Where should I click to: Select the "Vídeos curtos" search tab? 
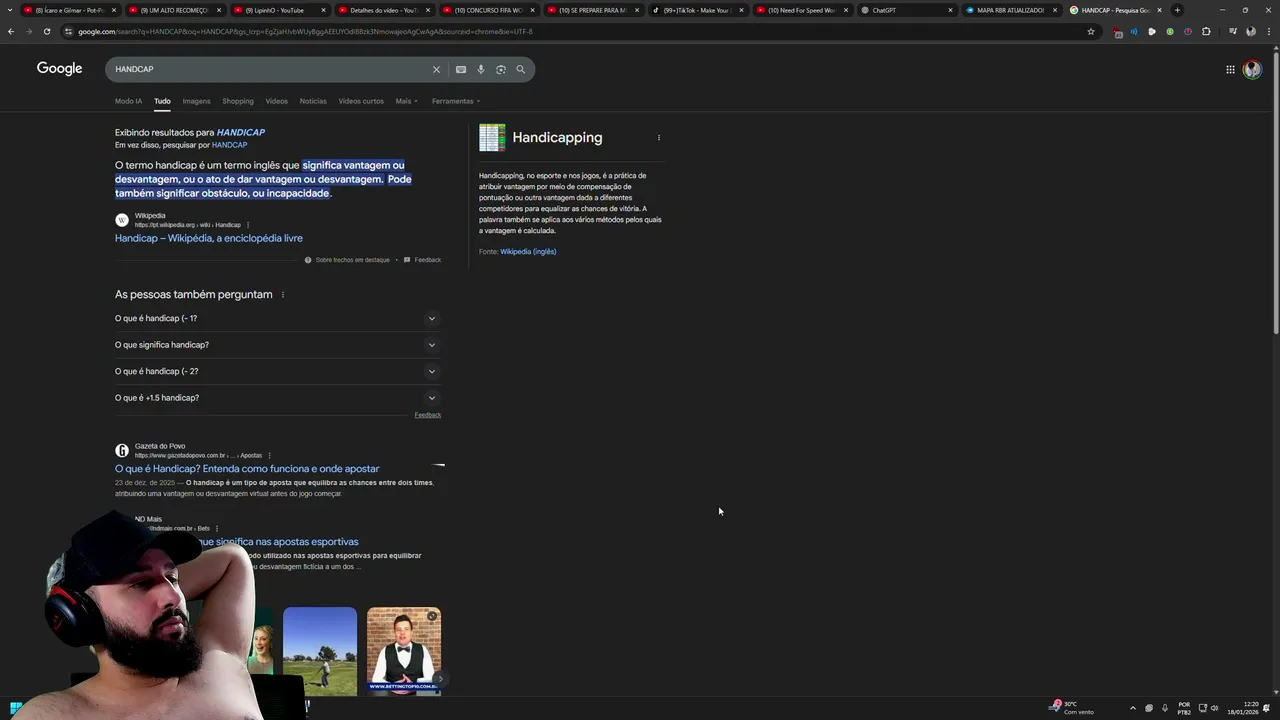pyautogui.click(x=361, y=101)
